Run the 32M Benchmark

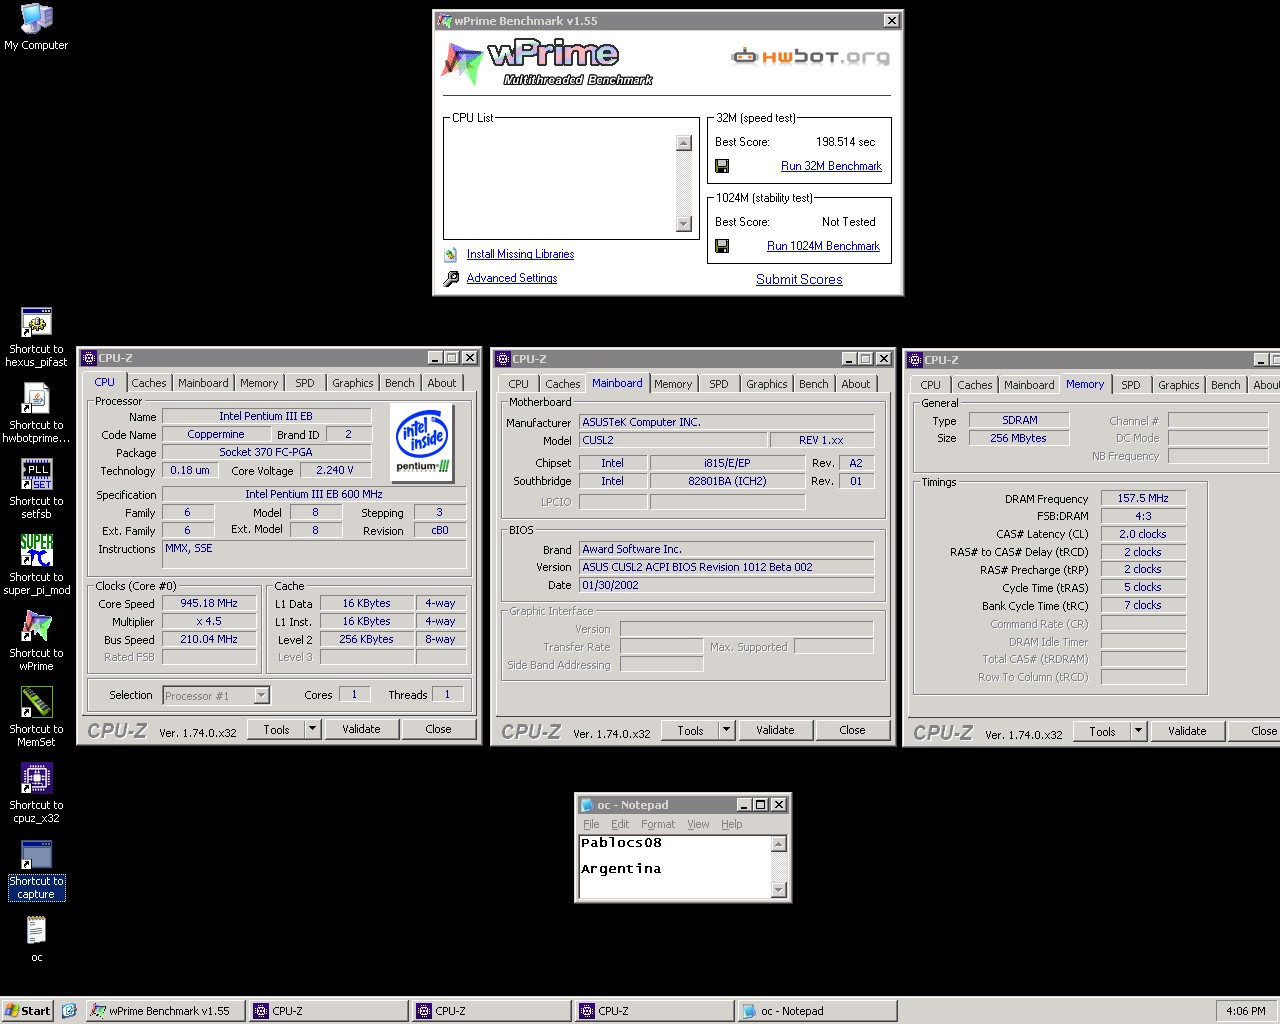point(831,166)
